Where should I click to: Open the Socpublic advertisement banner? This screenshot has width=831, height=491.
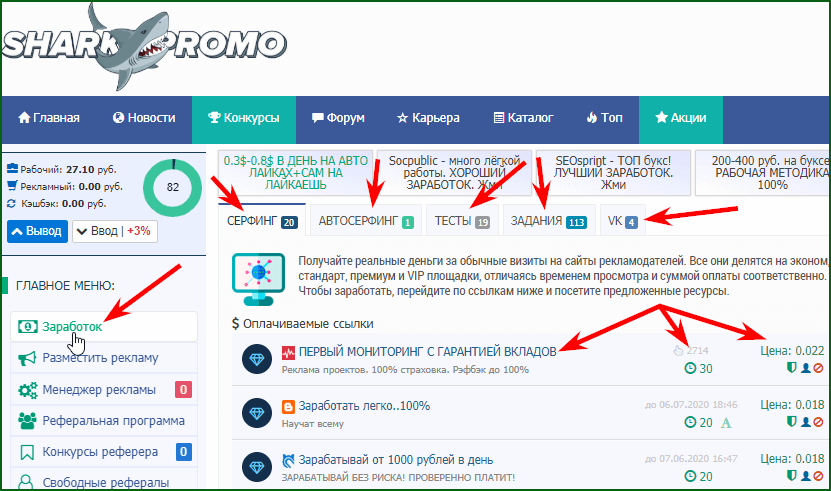(454, 173)
